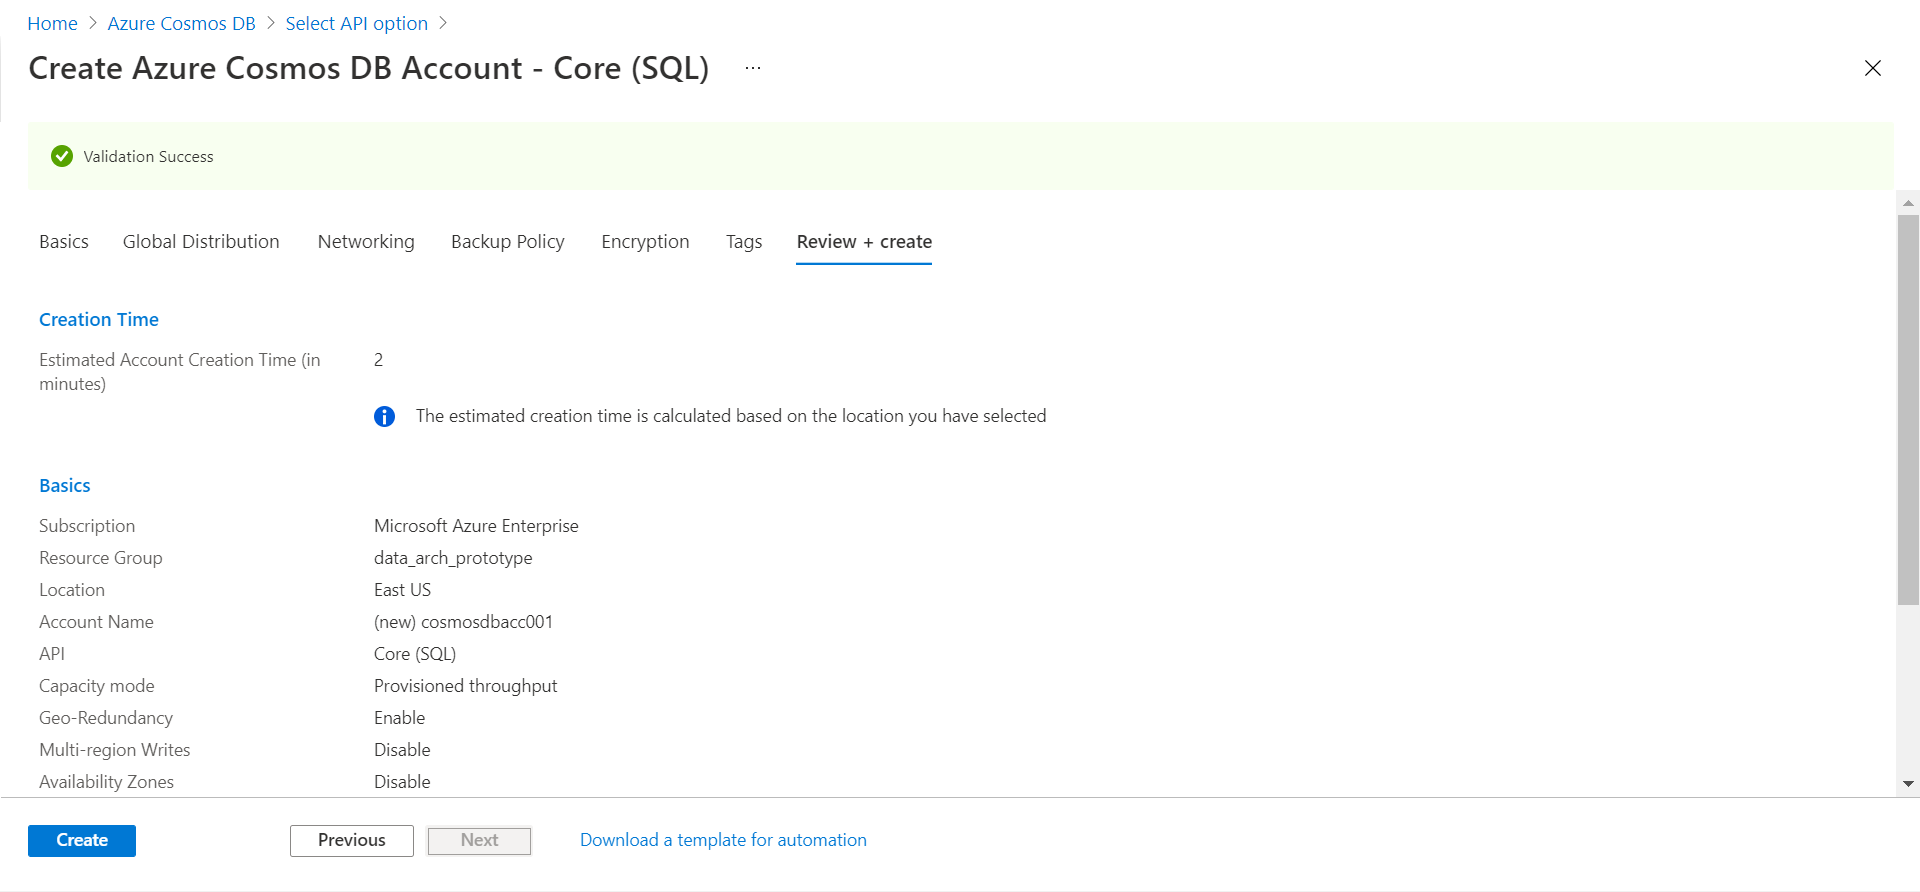1920x892 pixels.
Task: Go to the Networking tab
Action: coord(366,242)
